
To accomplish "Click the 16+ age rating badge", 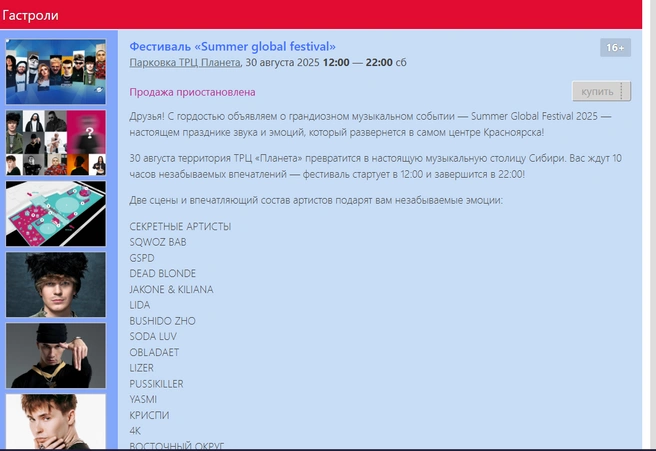I will point(615,48).
